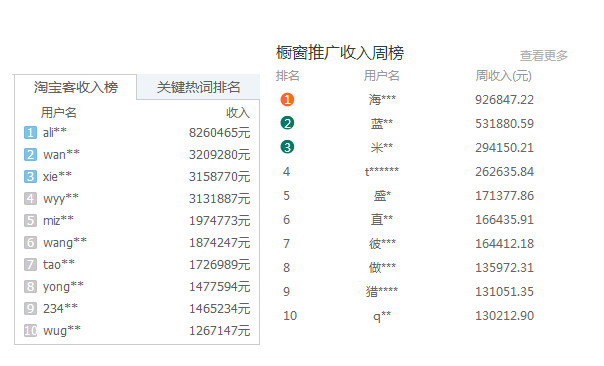Click income value 1477594元
The image size is (604, 366).
220,286
